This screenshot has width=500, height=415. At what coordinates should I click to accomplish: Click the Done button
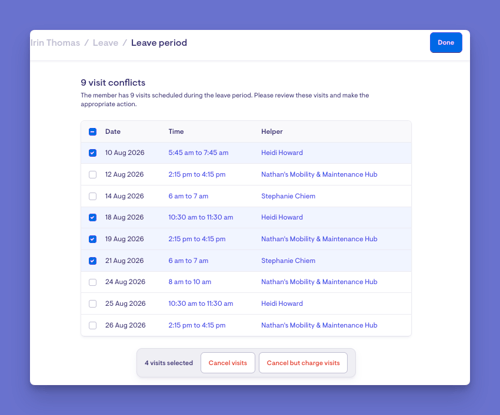(446, 43)
